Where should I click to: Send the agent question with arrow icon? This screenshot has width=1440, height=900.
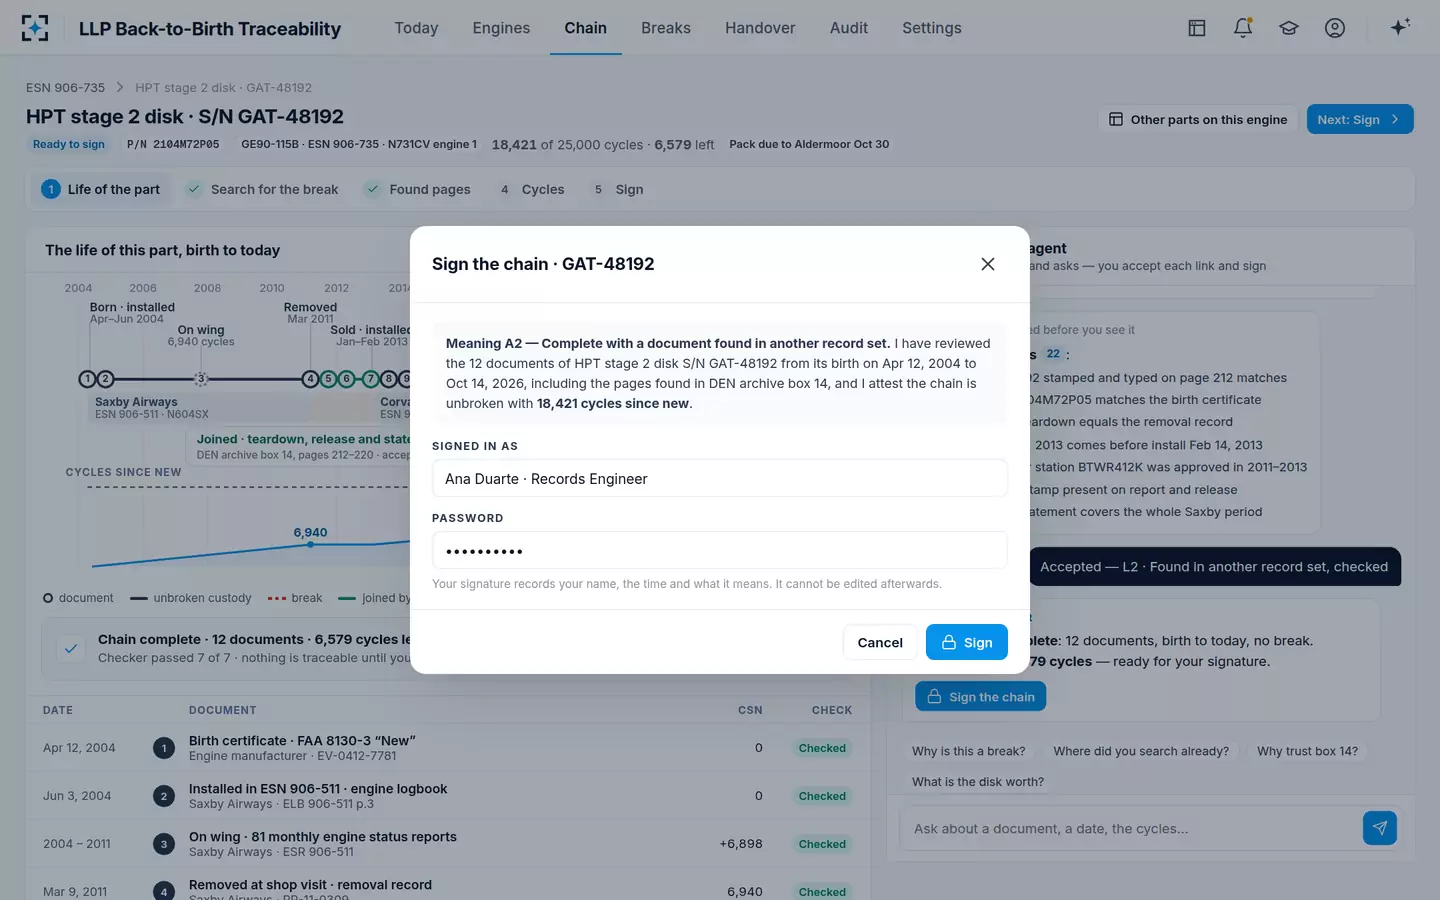(1380, 828)
